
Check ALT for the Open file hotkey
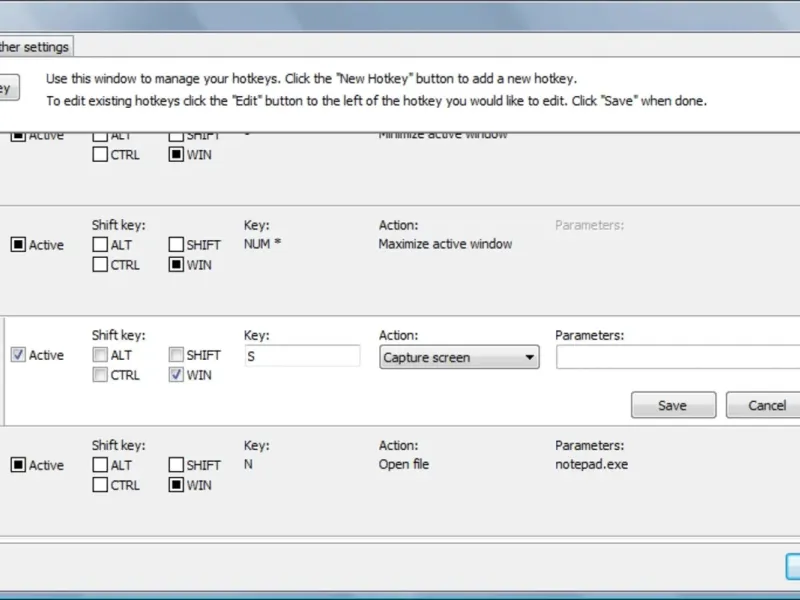coord(100,465)
